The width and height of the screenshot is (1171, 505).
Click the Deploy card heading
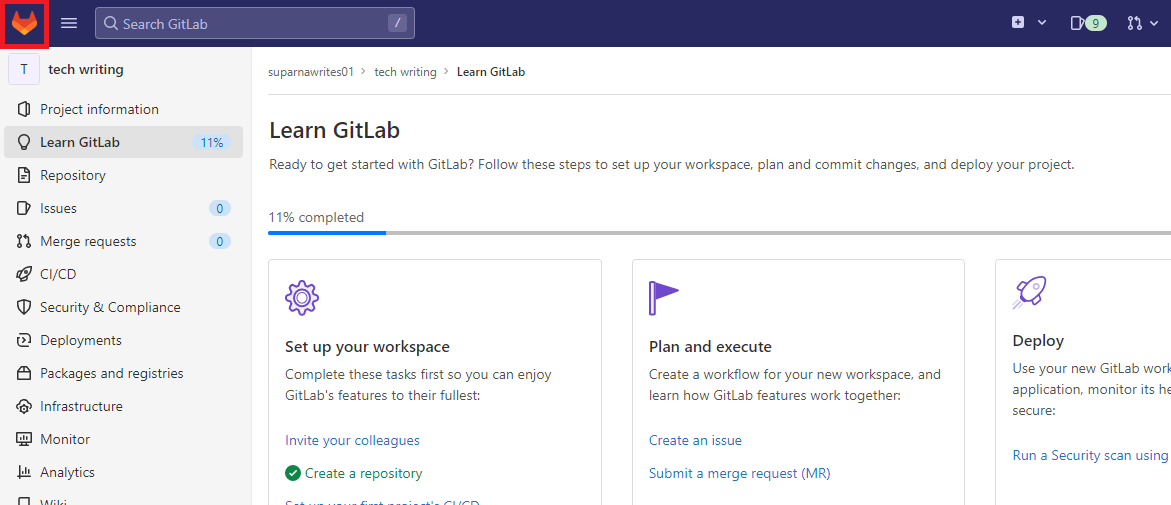[x=1038, y=341]
